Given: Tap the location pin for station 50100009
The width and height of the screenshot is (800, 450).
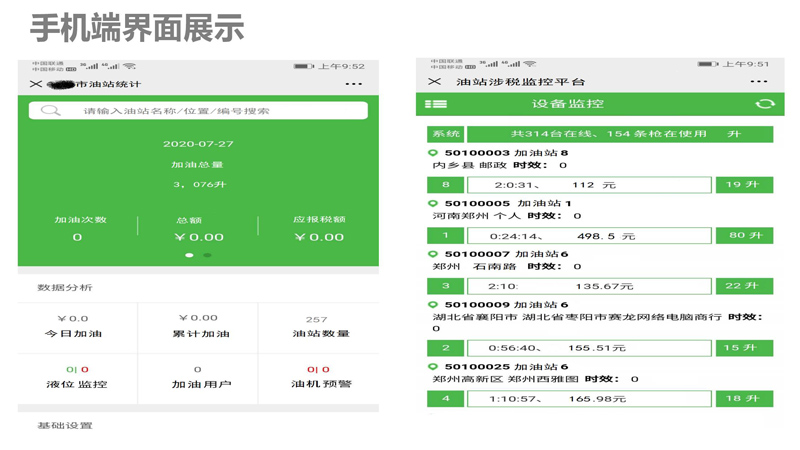Looking at the screenshot, I should click(433, 305).
